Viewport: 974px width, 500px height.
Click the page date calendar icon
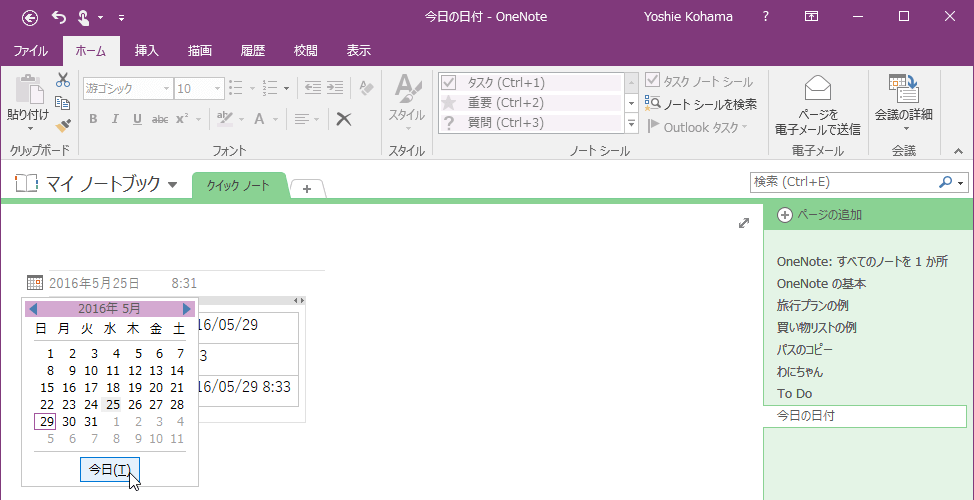tap(35, 283)
